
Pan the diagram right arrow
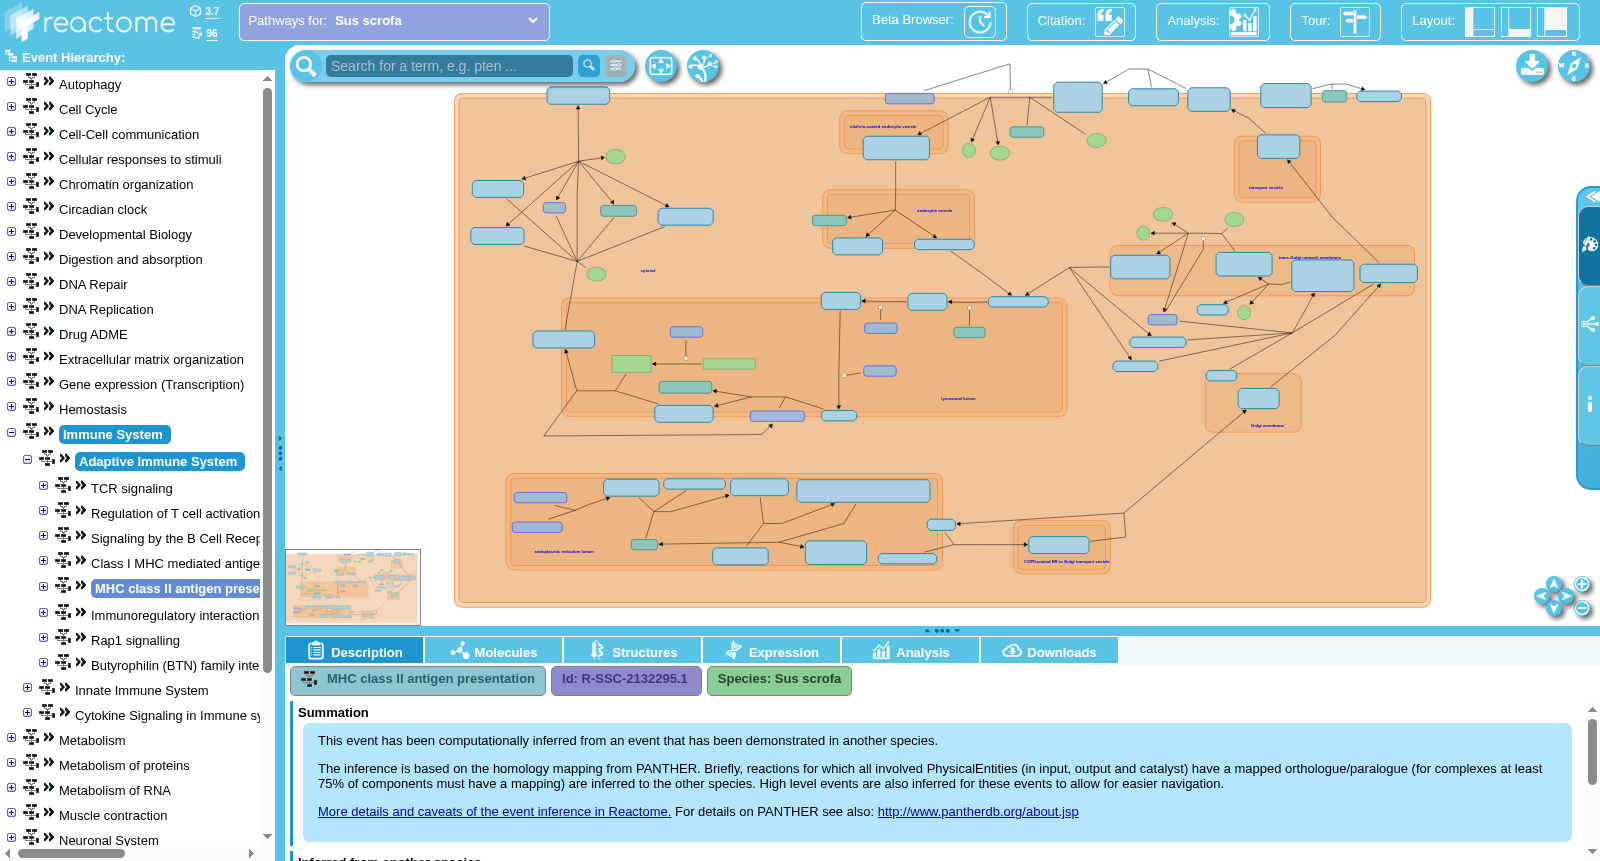tap(1567, 596)
